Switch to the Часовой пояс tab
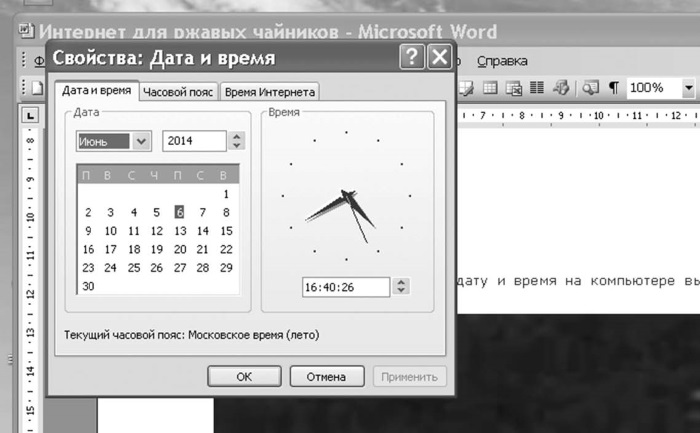Viewport: 700px width, 433px height. (178, 92)
